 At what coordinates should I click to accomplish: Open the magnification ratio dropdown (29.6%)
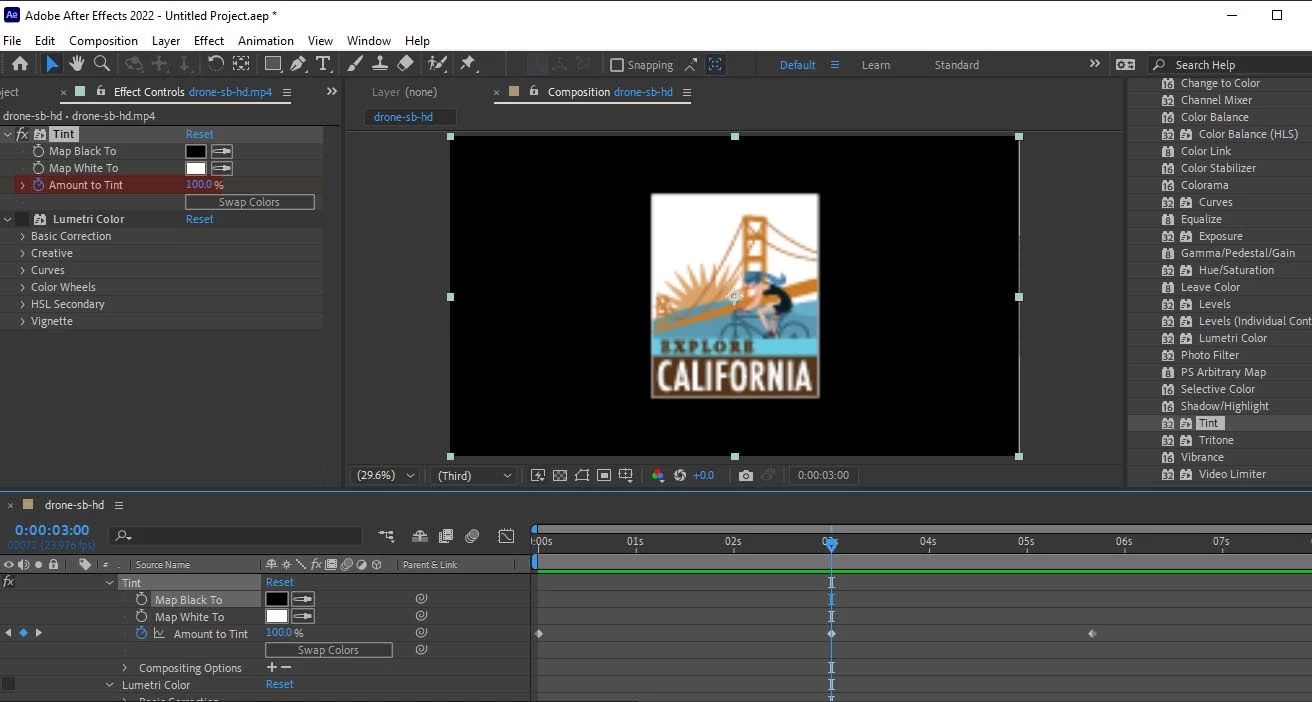click(x=386, y=475)
